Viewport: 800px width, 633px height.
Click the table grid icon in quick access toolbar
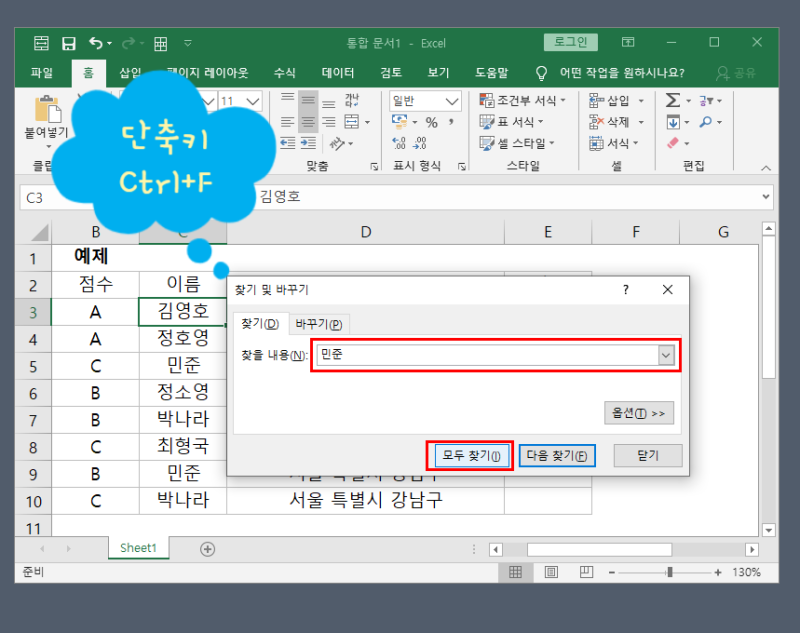click(161, 44)
